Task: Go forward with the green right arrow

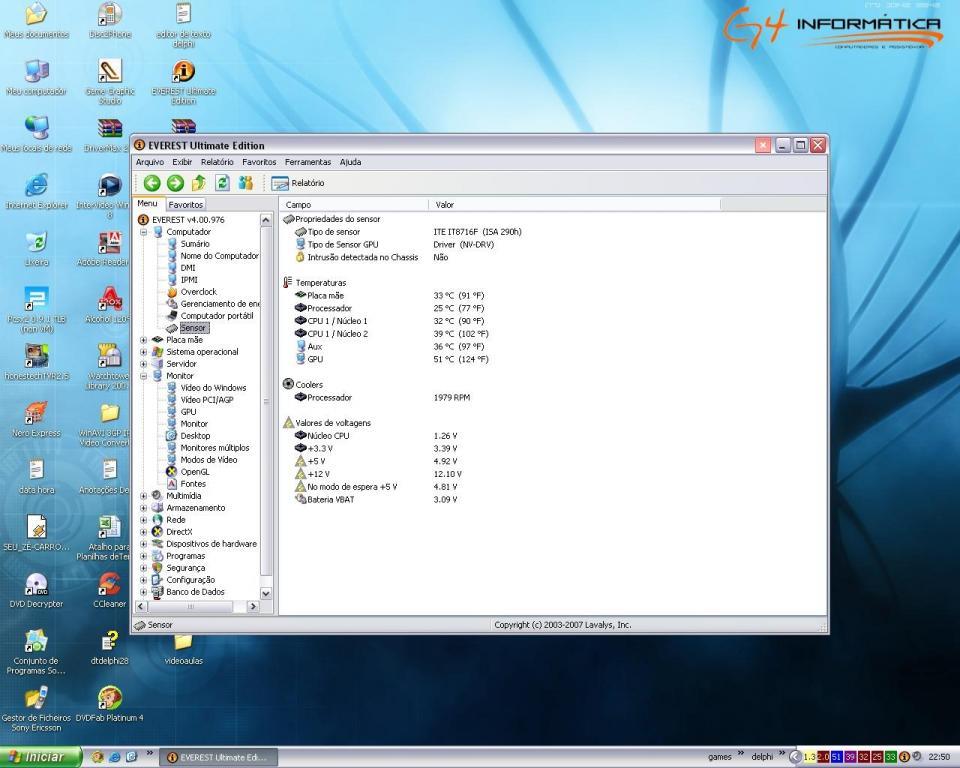Action: [175, 183]
